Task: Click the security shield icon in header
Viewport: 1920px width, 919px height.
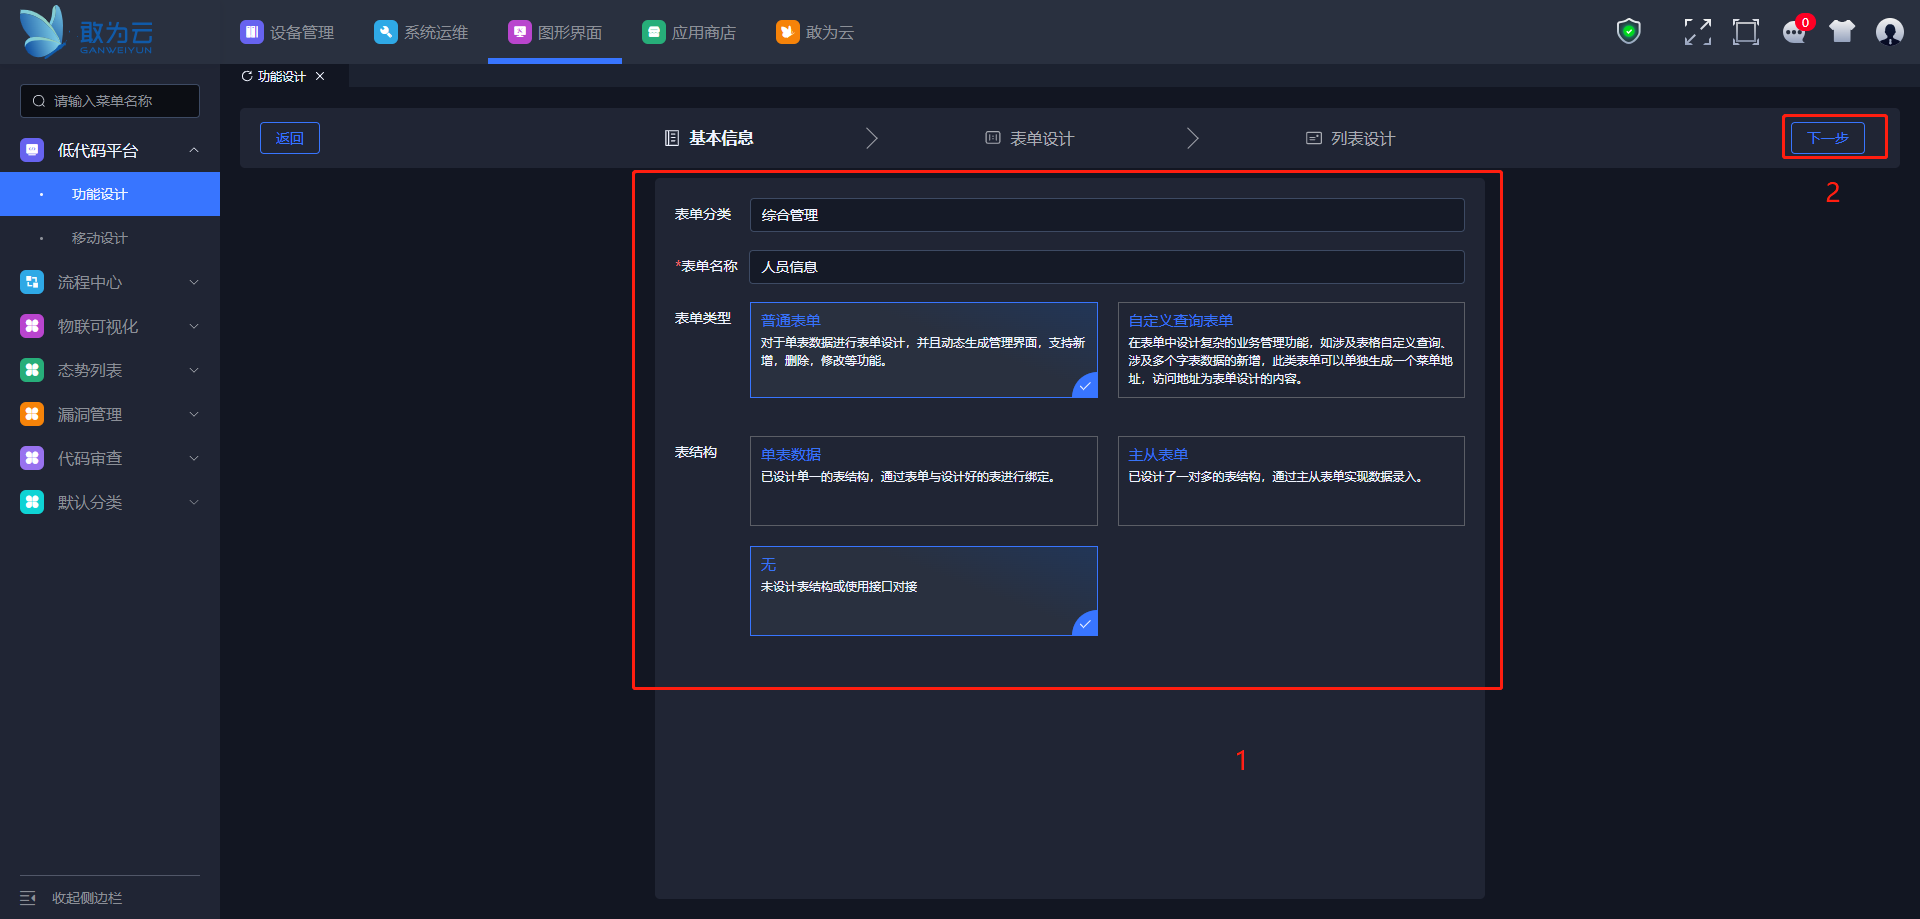Action: (1629, 32)
